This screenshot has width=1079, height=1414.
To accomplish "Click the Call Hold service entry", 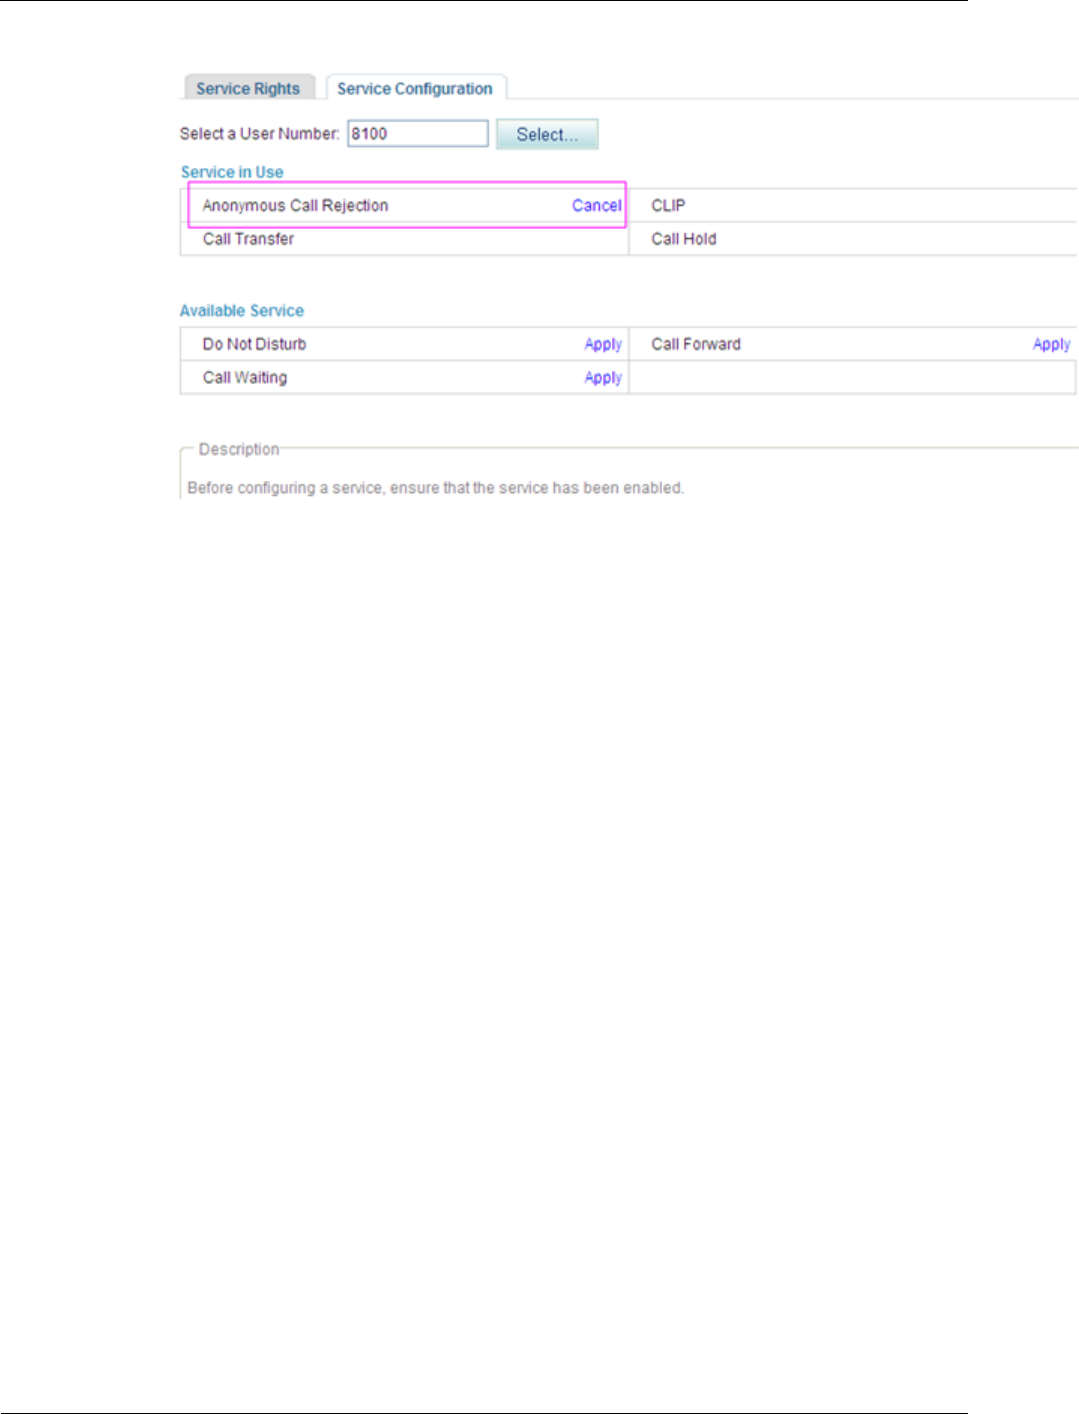I will pyautogui.click(x=684, y=239).
